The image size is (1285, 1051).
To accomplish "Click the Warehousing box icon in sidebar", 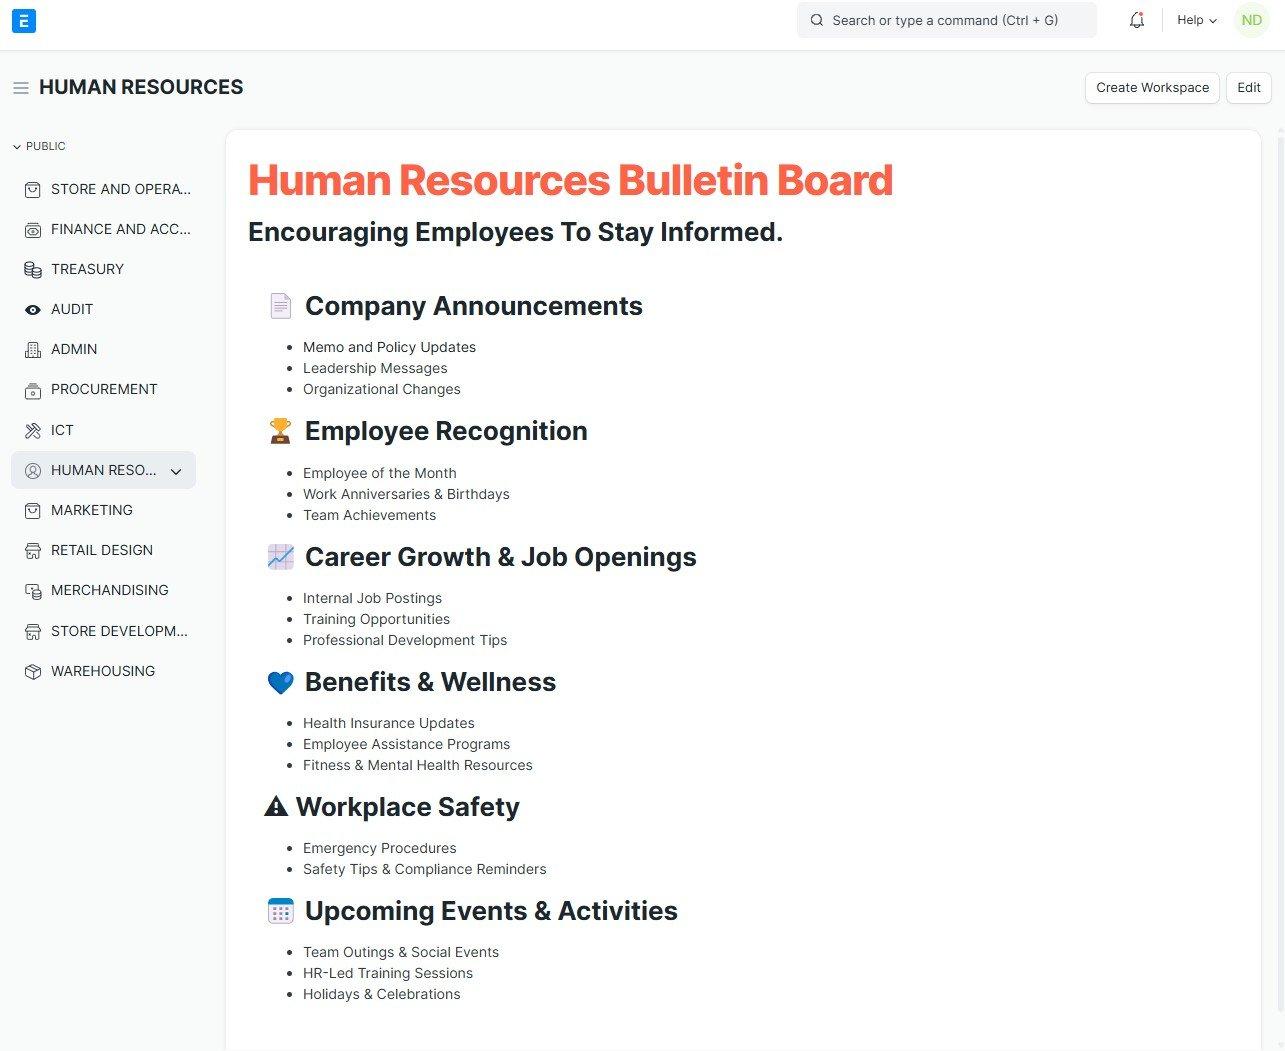I will tap(33, 672).
